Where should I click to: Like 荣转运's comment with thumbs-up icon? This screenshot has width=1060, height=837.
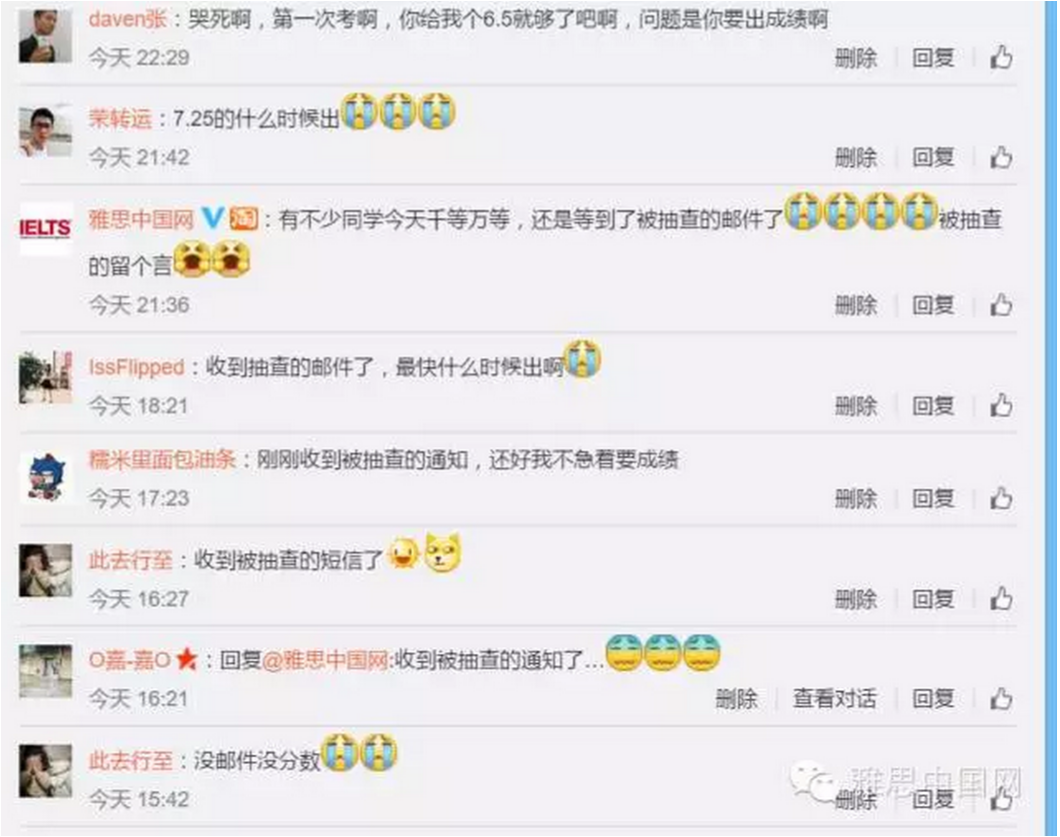(1001, 158)
